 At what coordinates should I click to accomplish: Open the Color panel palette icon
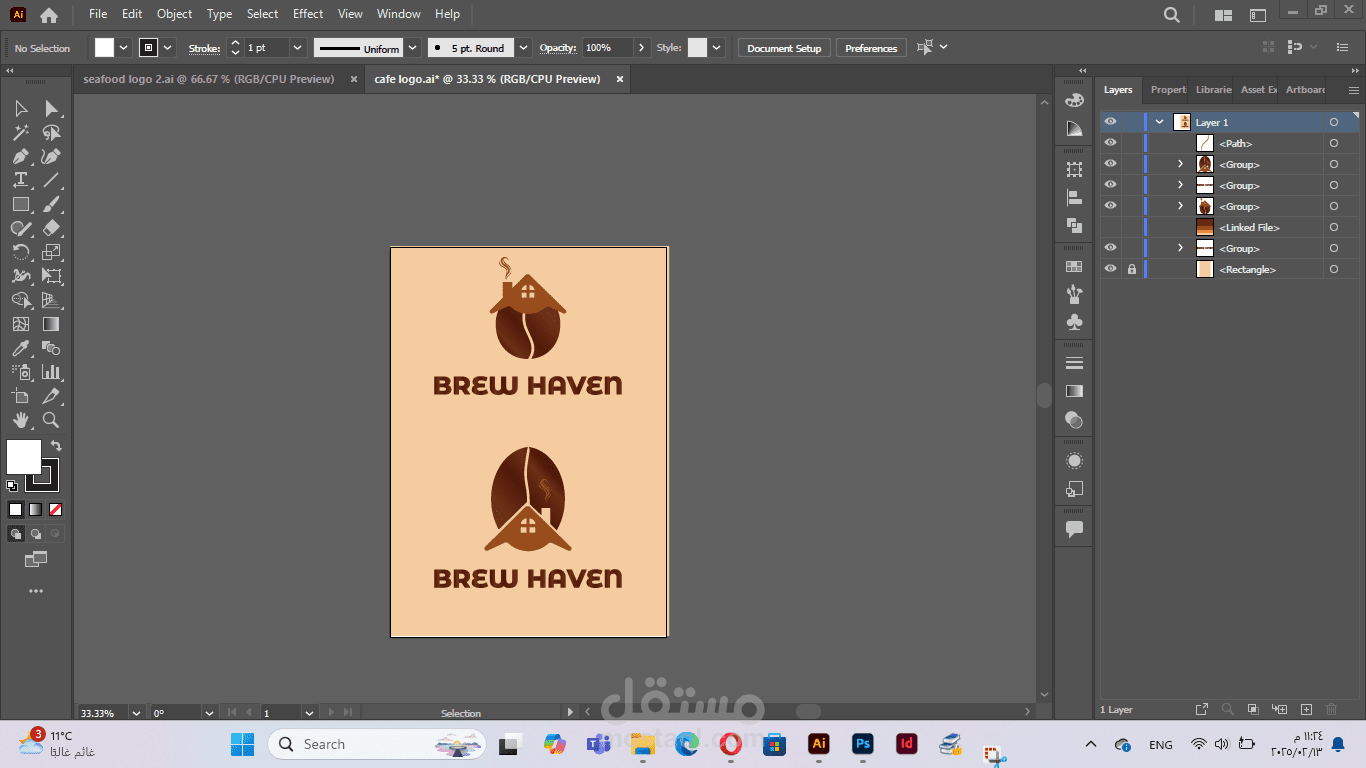tap(1074, 100)
